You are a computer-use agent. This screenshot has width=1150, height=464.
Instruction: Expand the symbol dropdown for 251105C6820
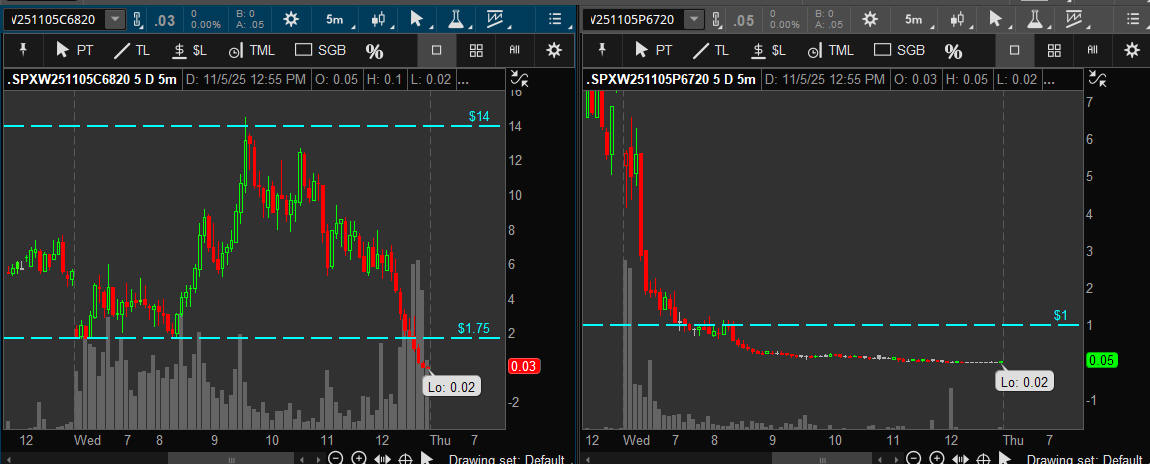click(x=115, y=19)
